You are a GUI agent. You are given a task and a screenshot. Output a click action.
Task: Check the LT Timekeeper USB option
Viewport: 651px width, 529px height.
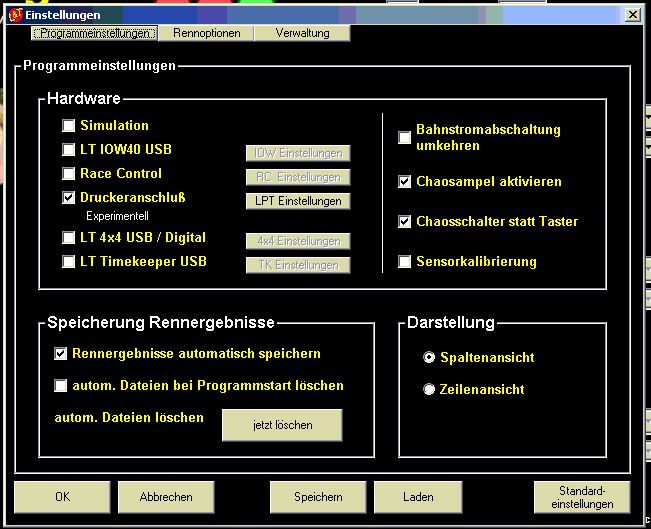(69, 262)
